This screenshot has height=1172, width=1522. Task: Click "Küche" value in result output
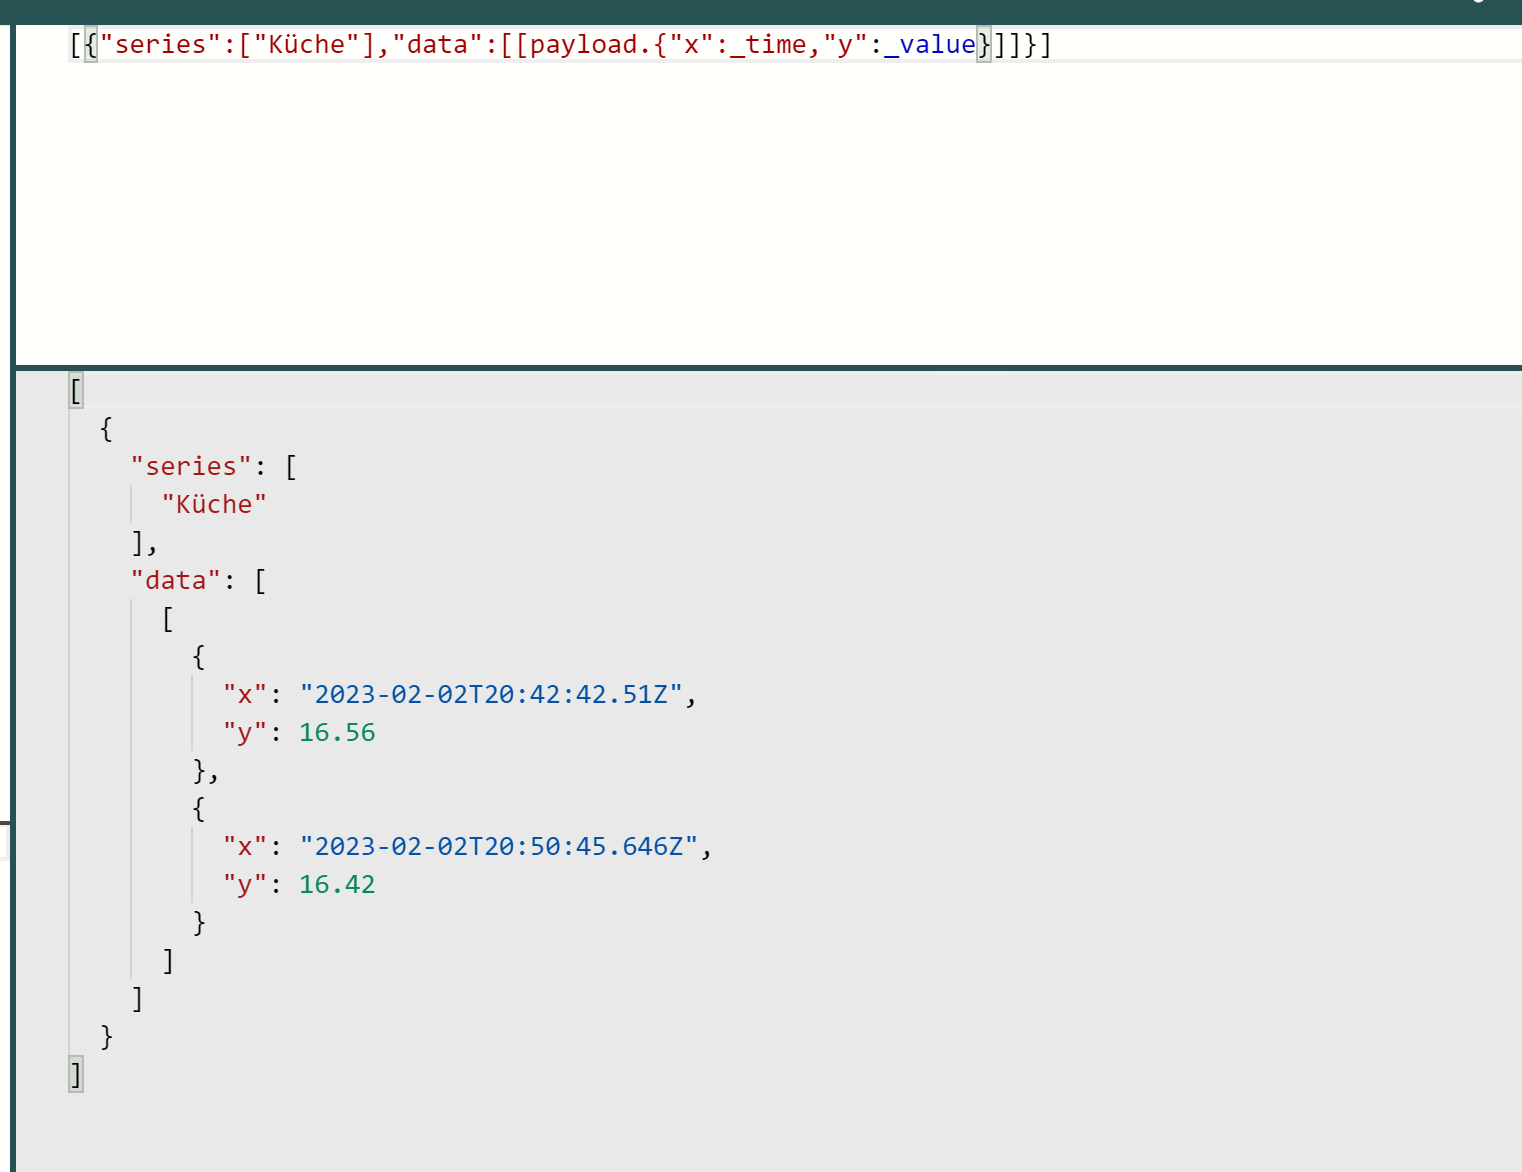tap(214, 505)
